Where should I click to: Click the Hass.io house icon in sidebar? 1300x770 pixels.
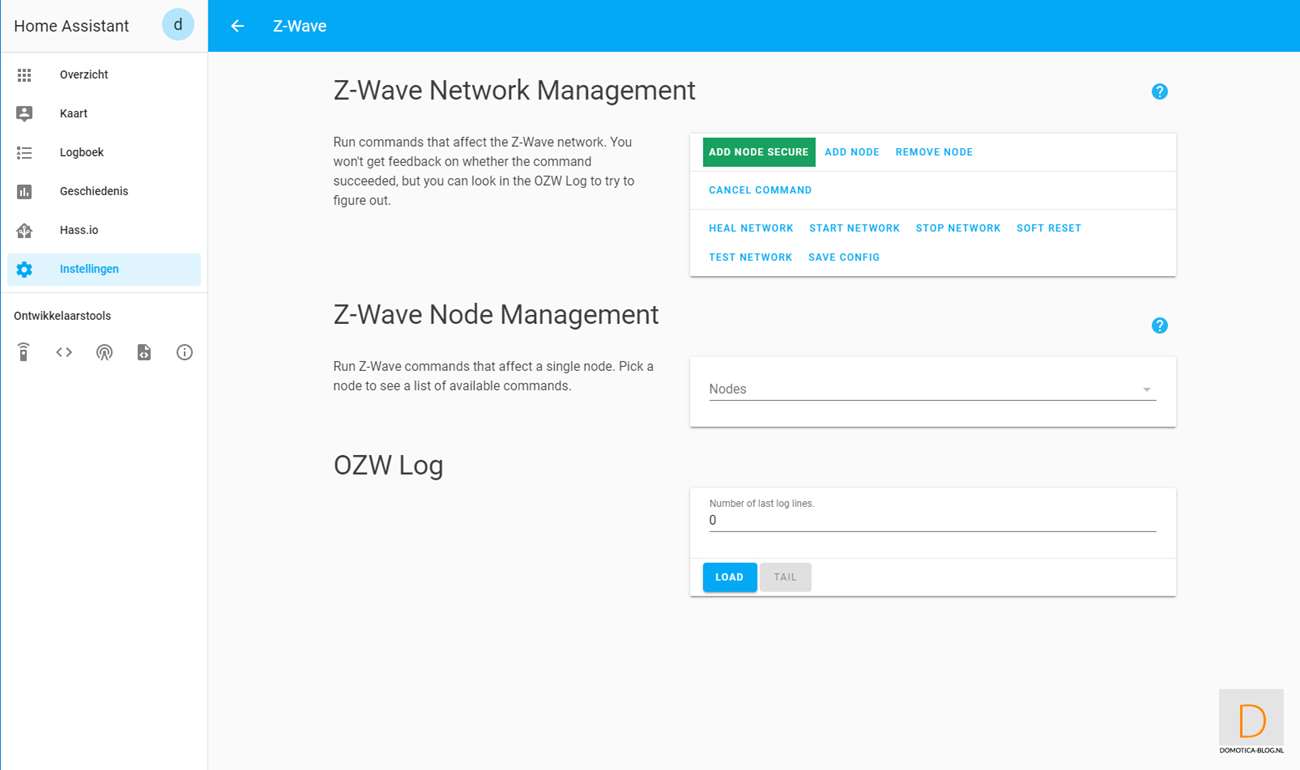click(25, 230)
